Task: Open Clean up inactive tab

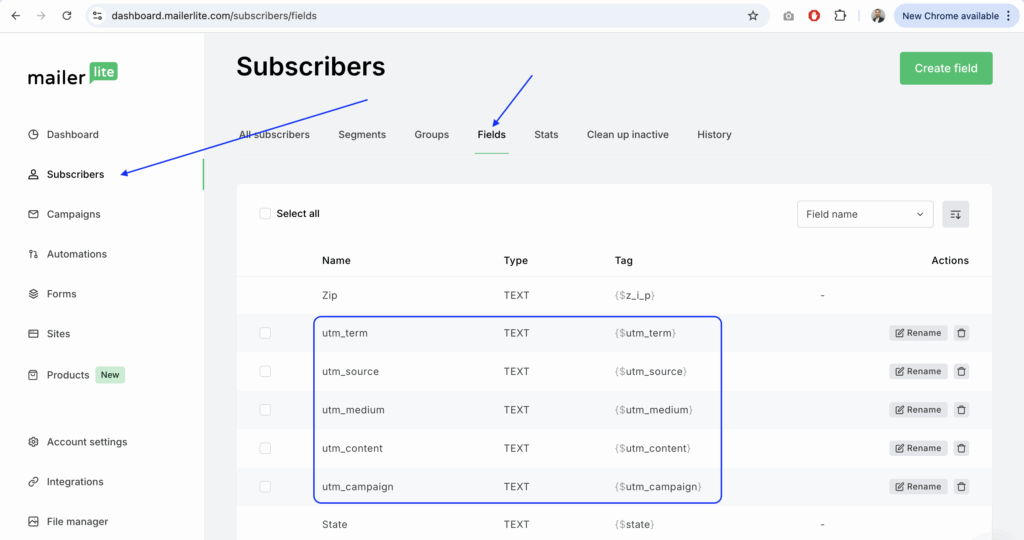Action: (x=628, y=135)
